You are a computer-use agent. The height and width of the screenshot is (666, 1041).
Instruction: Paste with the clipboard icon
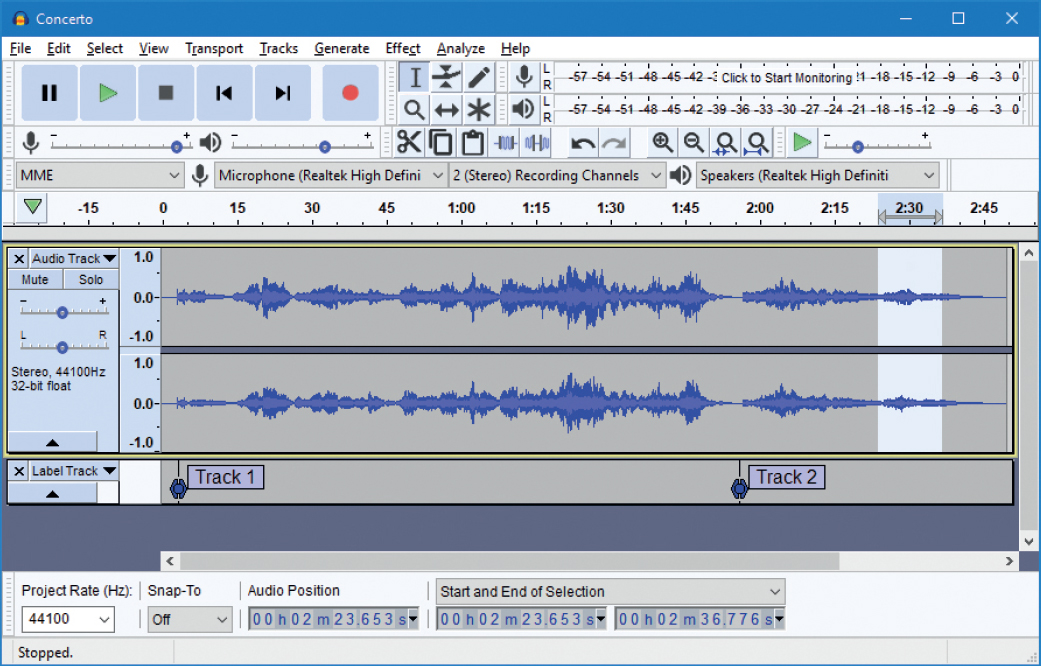point(473,143)
